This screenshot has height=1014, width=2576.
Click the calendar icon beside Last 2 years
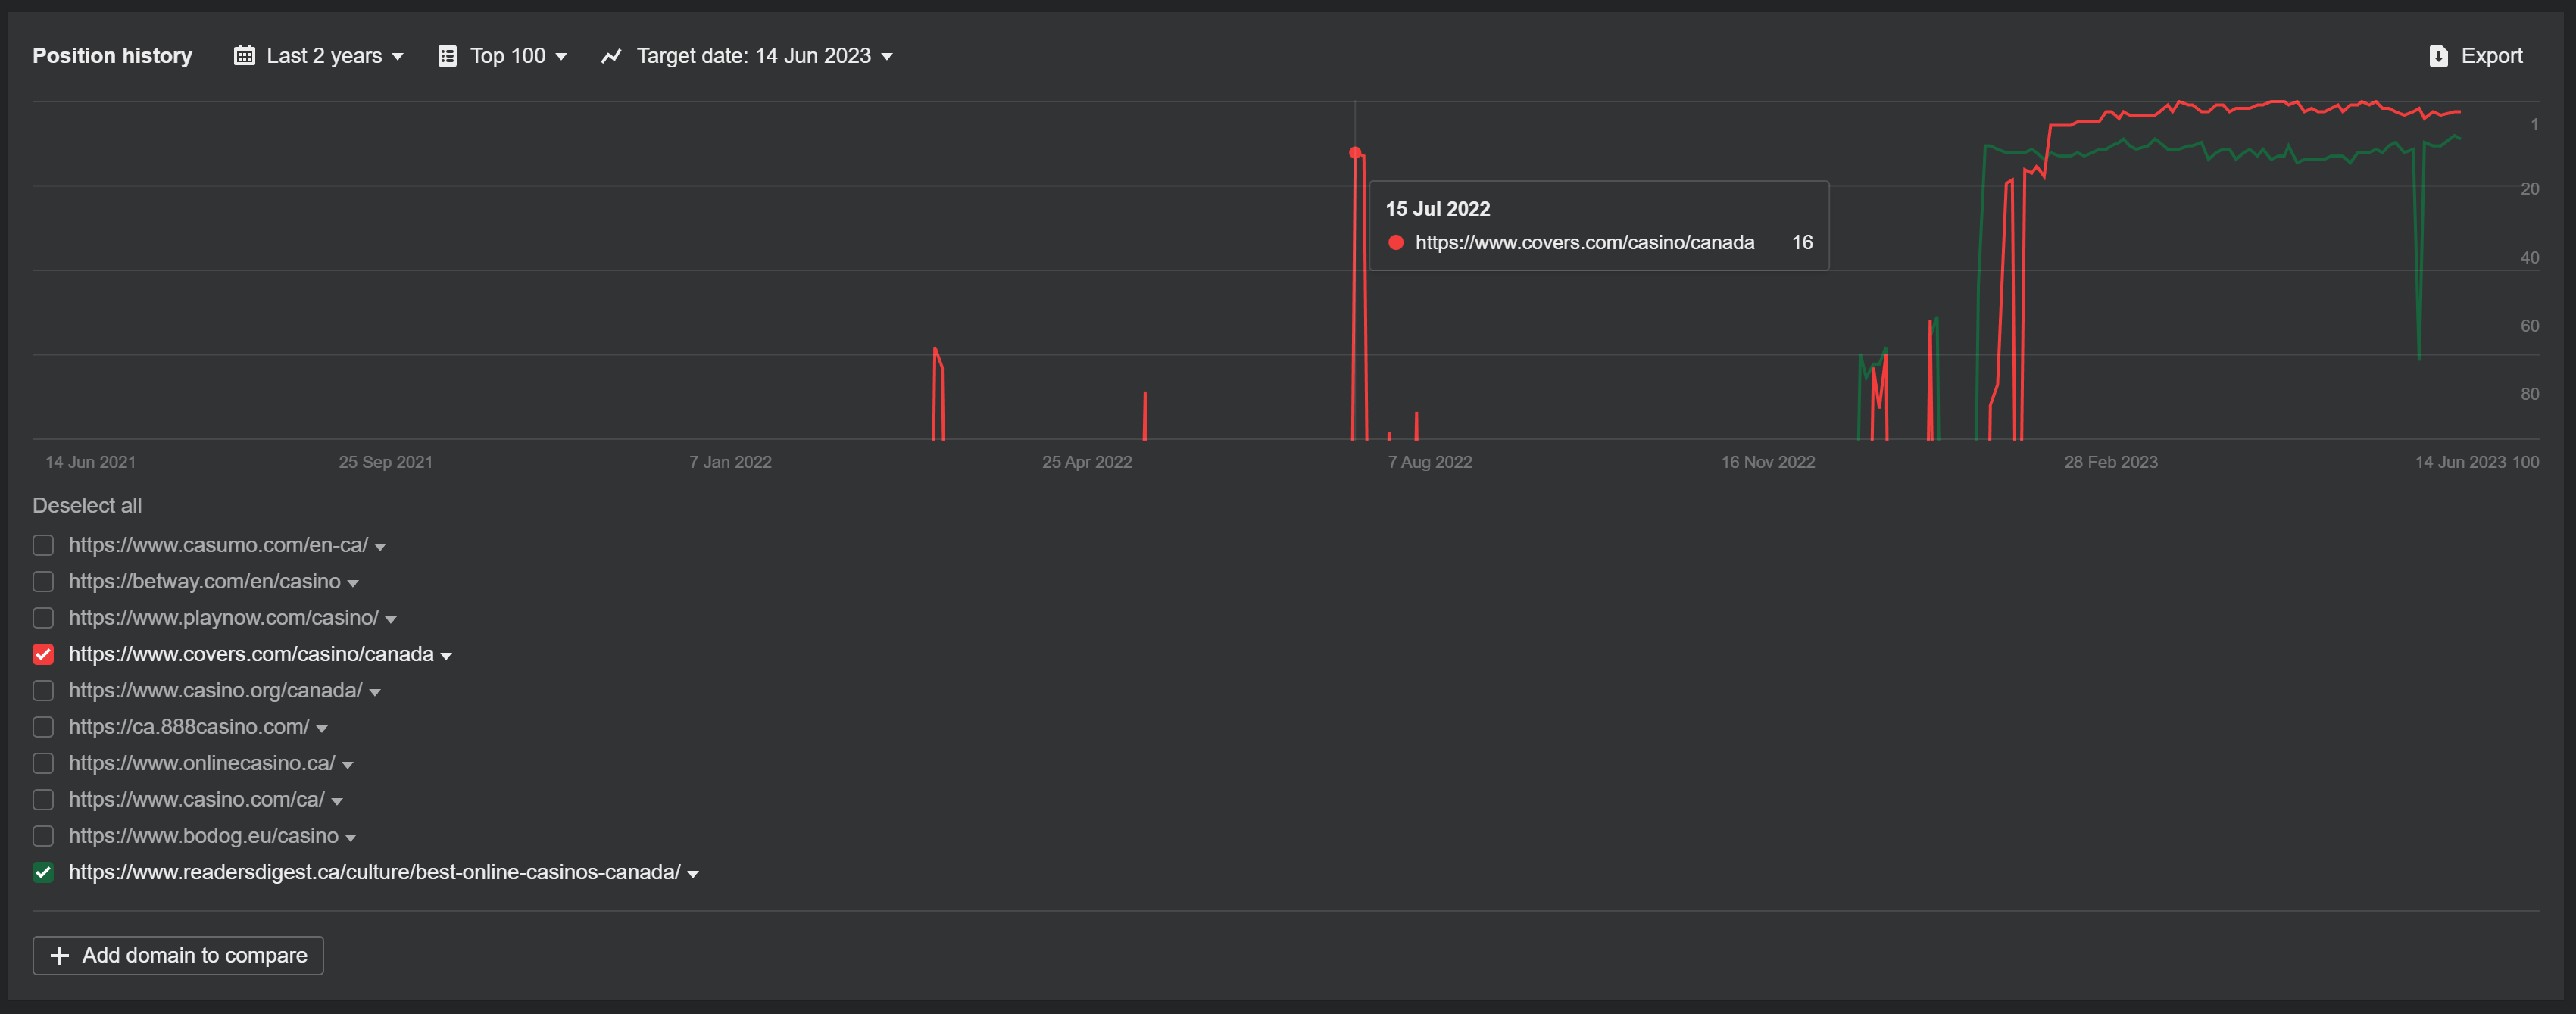244,56
